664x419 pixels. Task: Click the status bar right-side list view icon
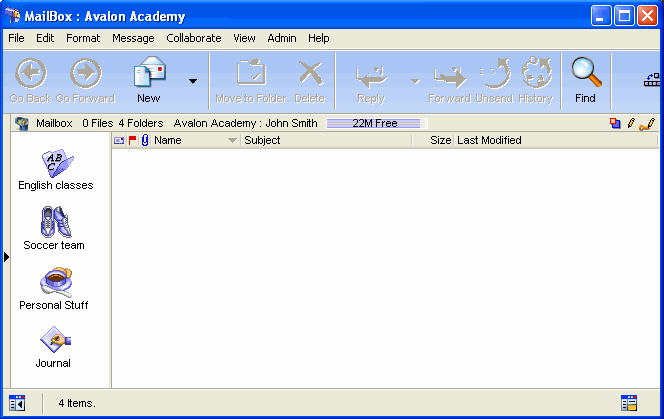(629, 403)
